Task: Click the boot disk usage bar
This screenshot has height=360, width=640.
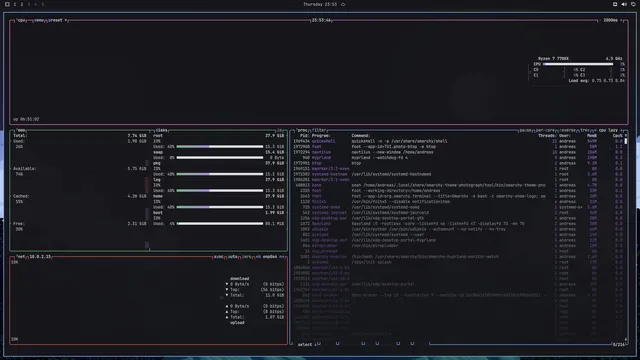Action: click(220, 224)
